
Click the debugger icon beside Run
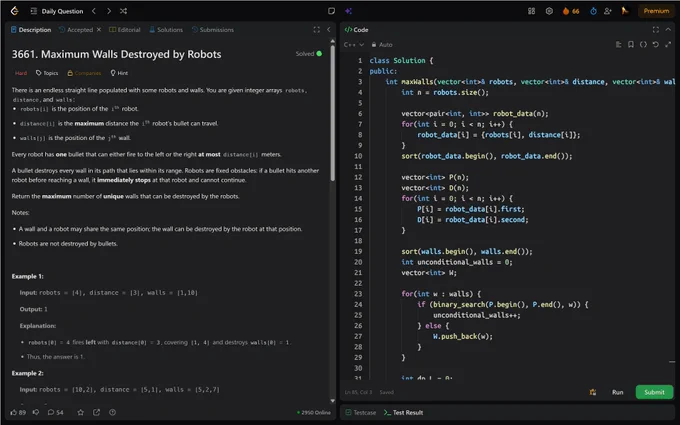593,392
